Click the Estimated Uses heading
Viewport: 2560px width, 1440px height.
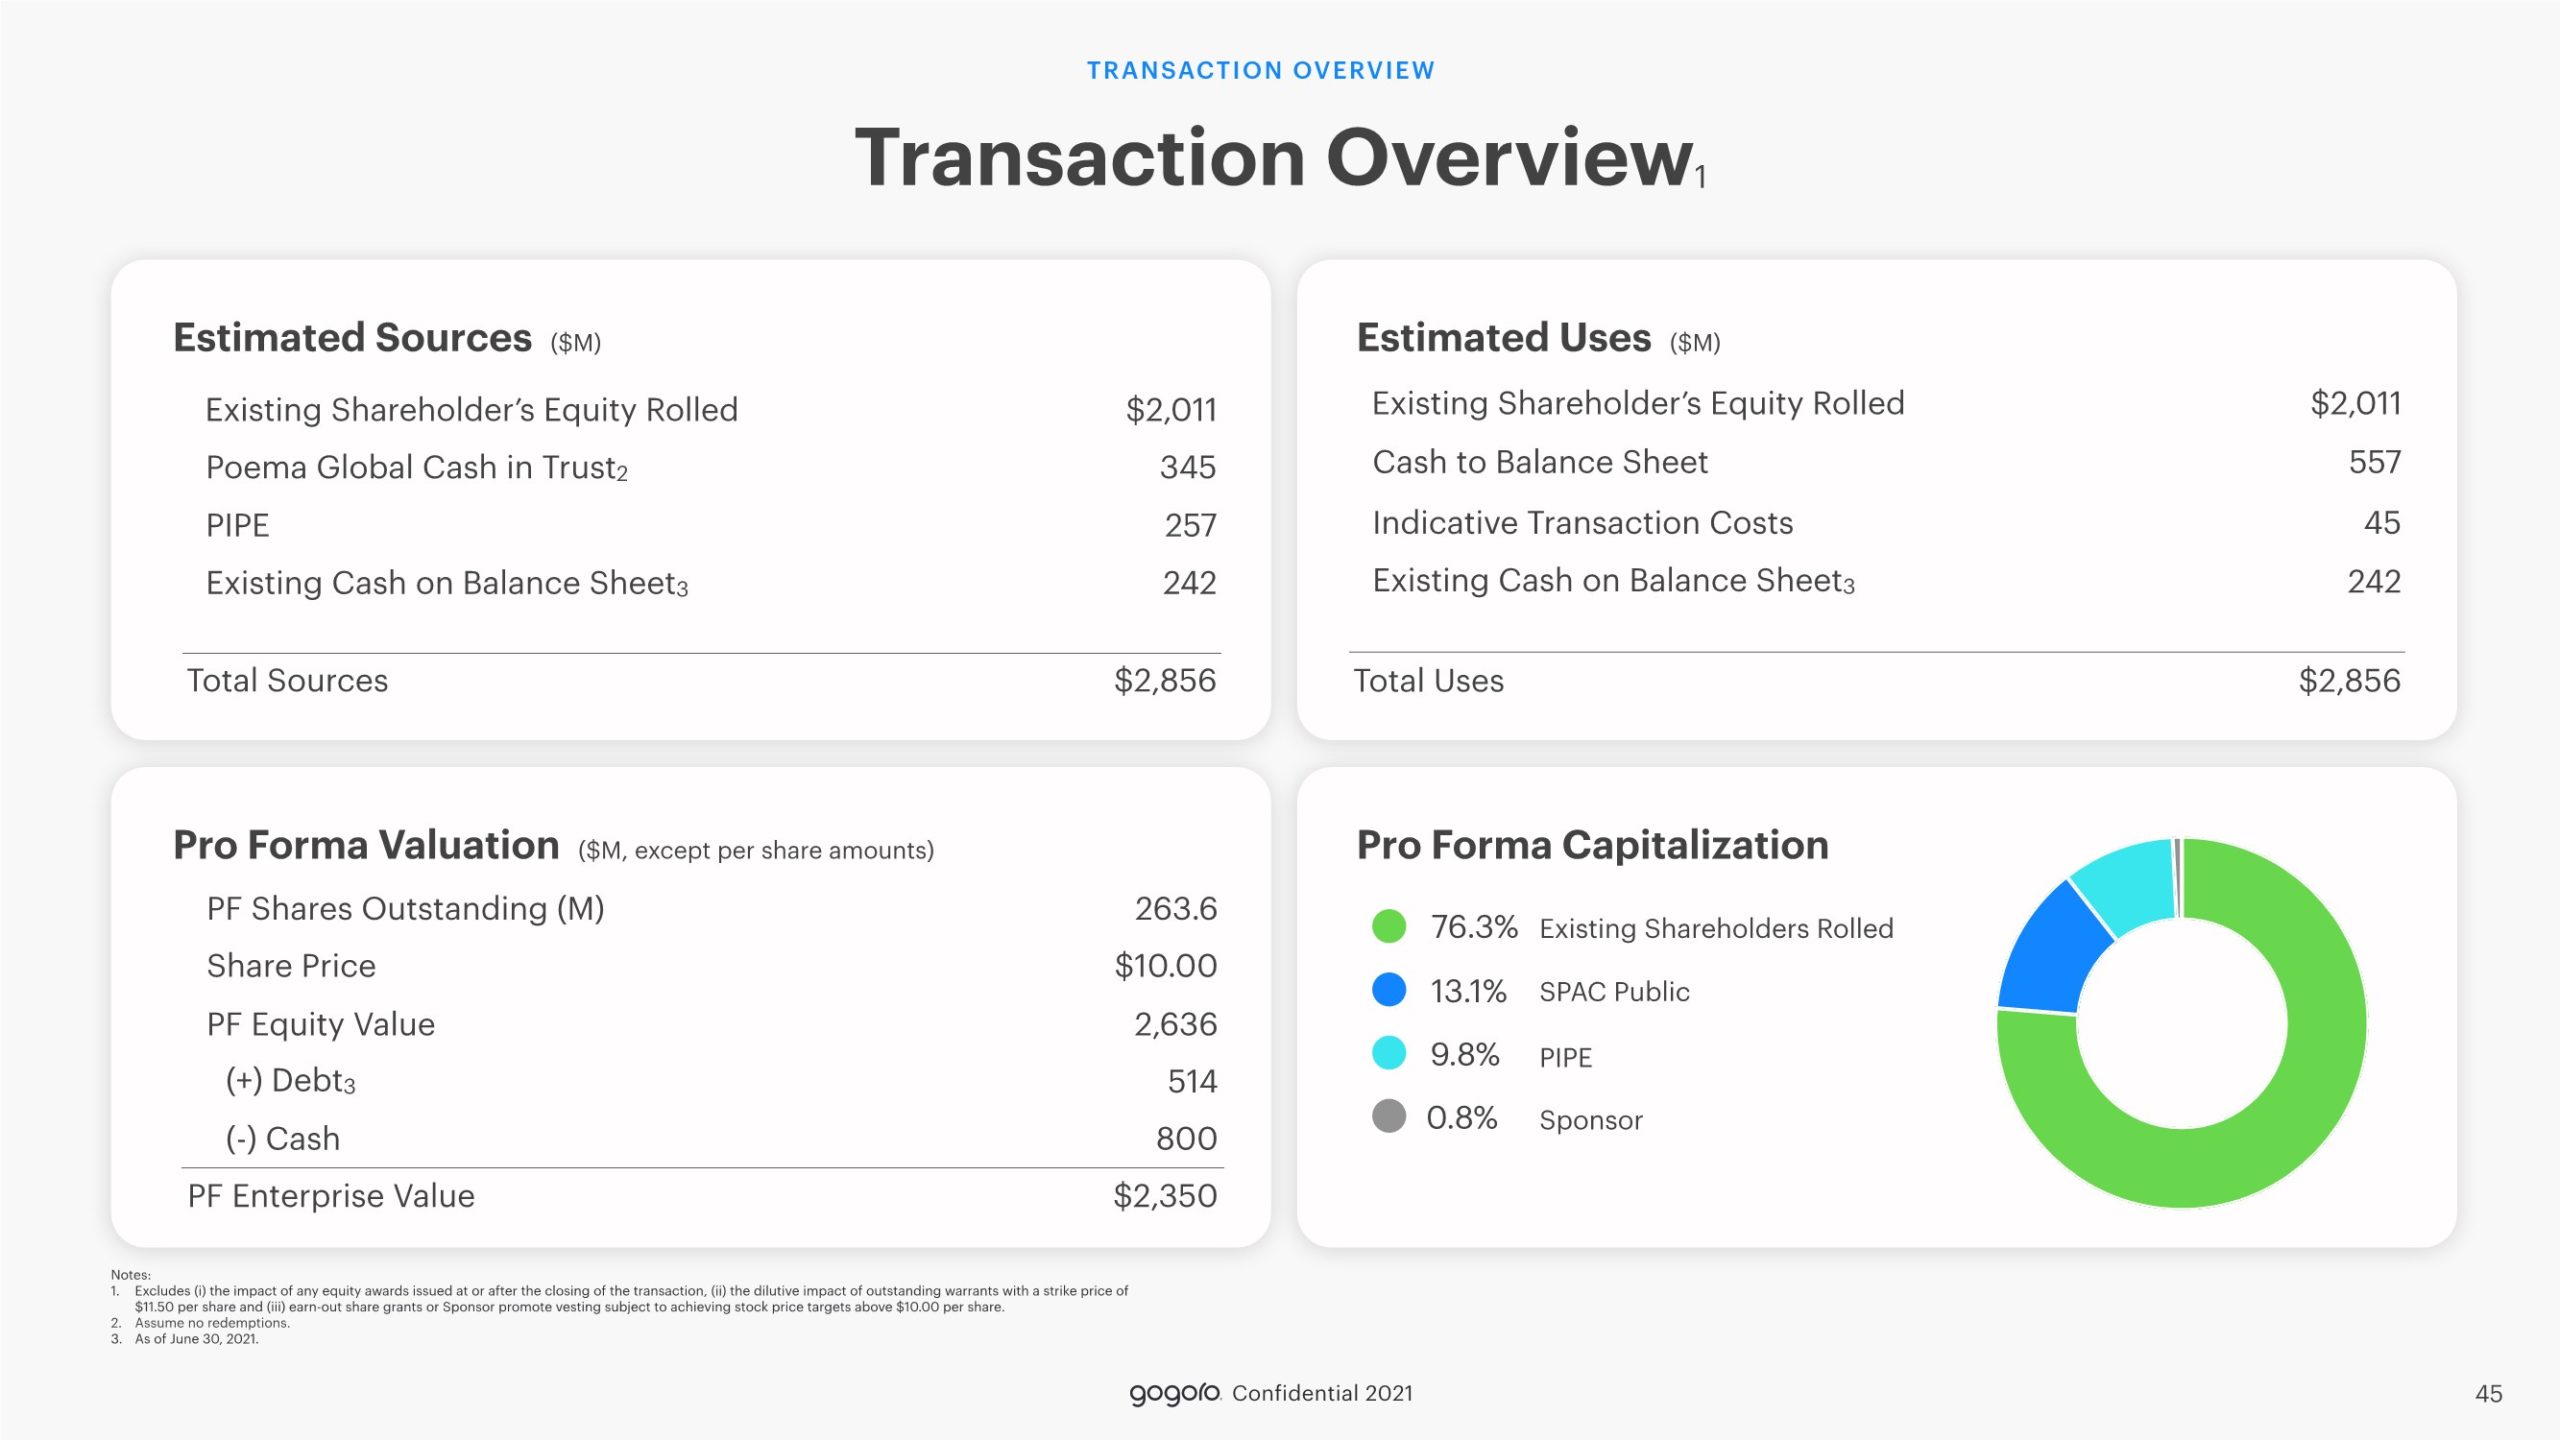point(1503,338)
